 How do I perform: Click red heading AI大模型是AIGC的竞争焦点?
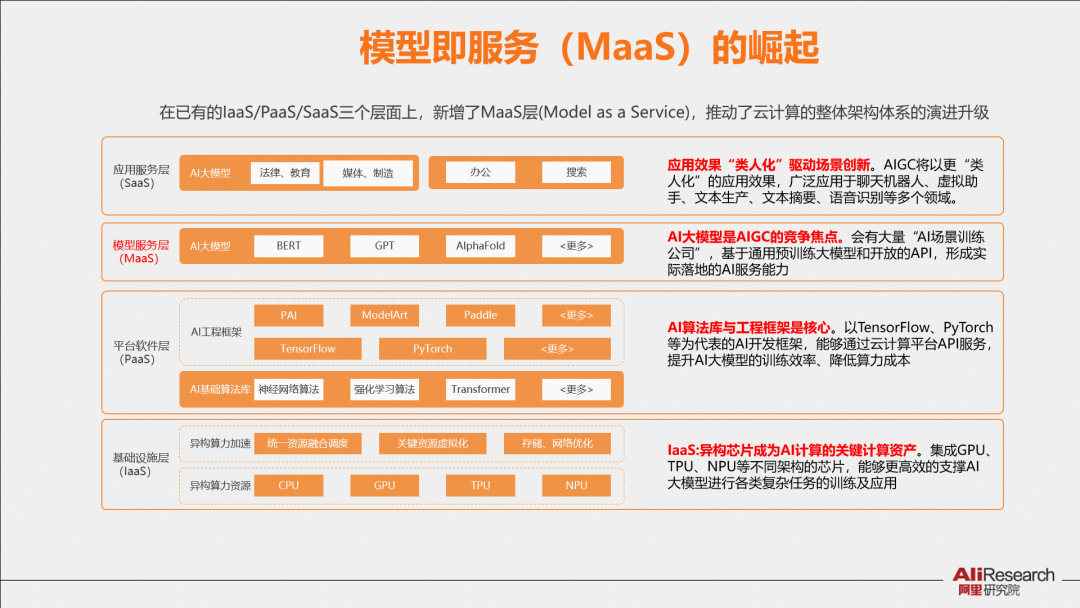(x=756, y=237)
